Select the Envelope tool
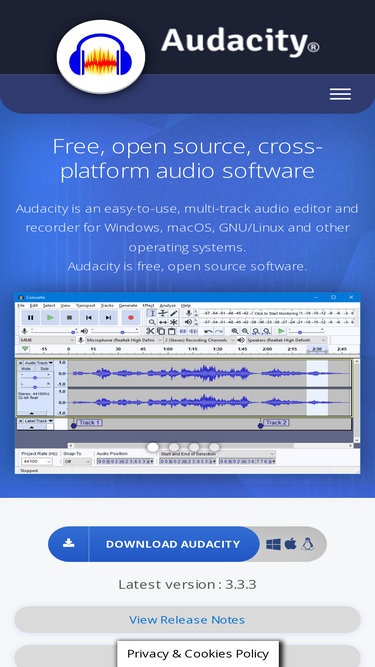Screen dimensions: 375x667 pyautogui.click(x=162, y=314)
